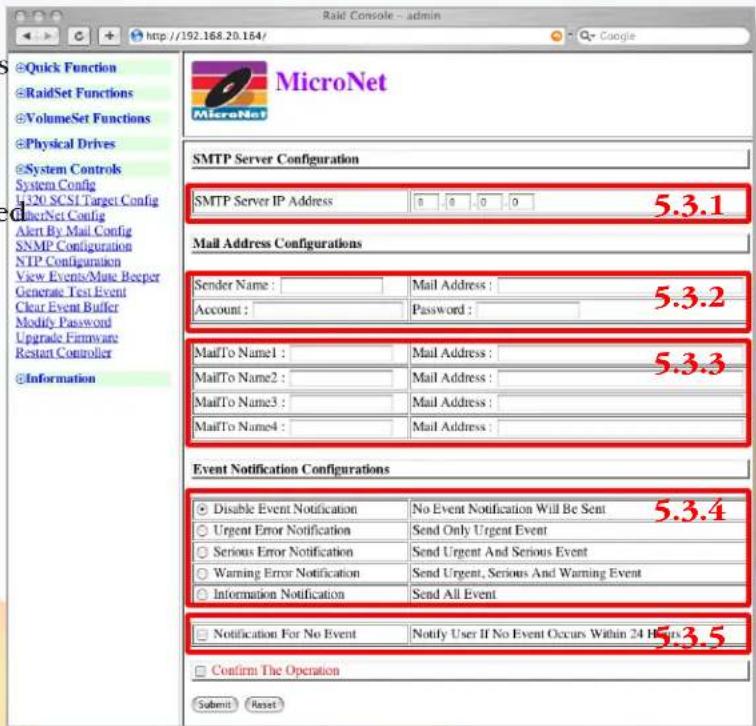Image resolution: width=756 pixels, height=726 pixels.
Task: Click the MailTo Name3 input field
Action: pyautogui.click(x=341, y=403)
